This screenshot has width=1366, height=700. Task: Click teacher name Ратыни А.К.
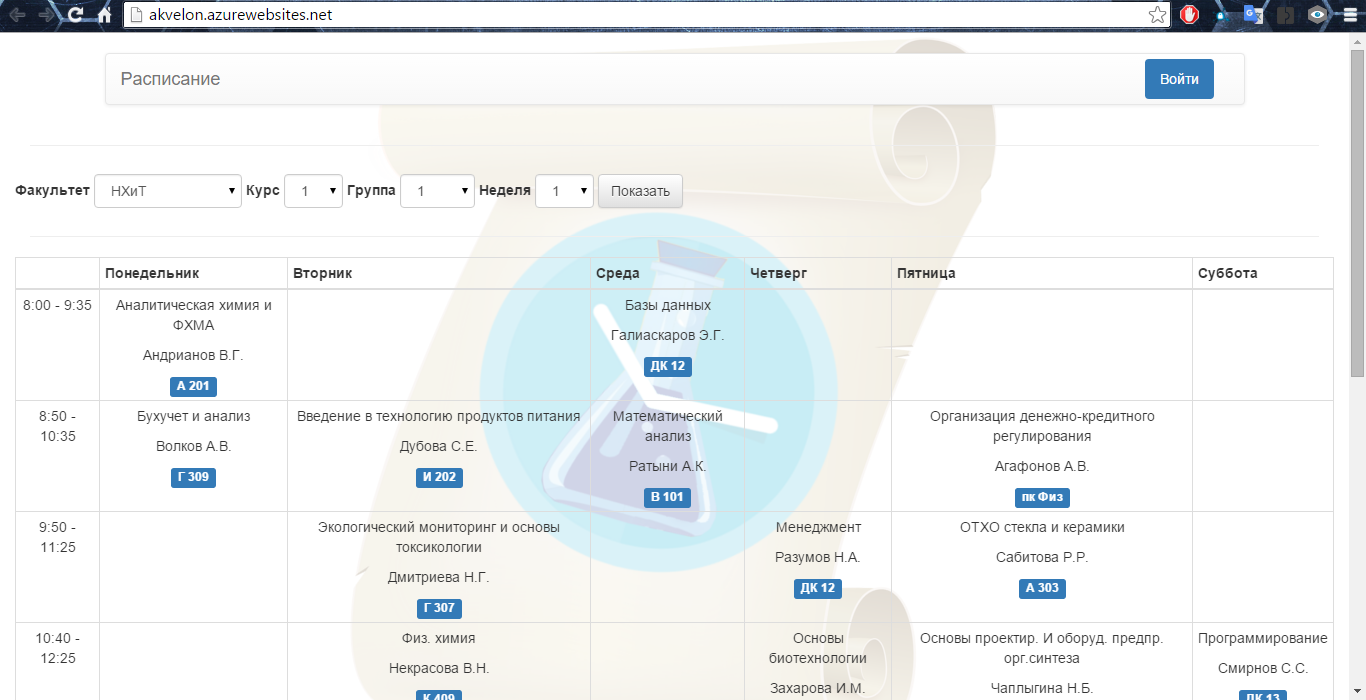point(668,467)
